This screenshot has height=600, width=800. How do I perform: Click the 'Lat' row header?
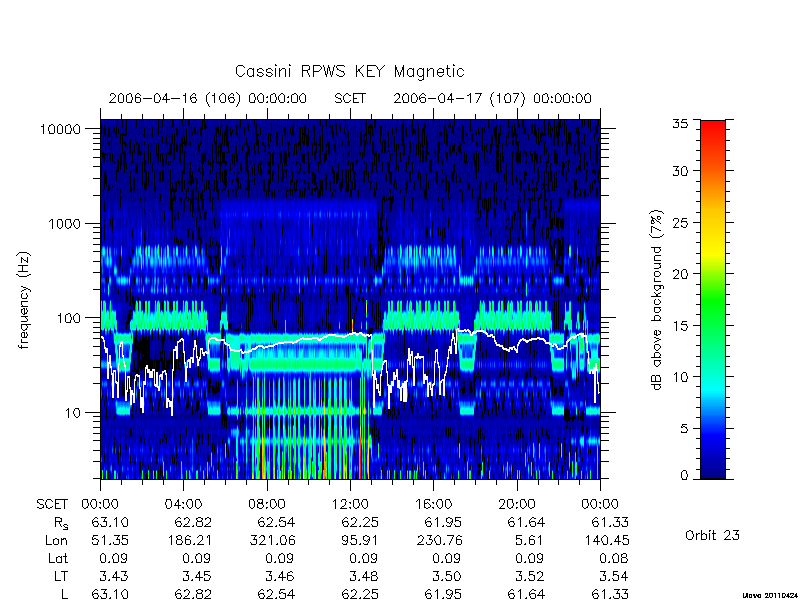tap(58, 559)
